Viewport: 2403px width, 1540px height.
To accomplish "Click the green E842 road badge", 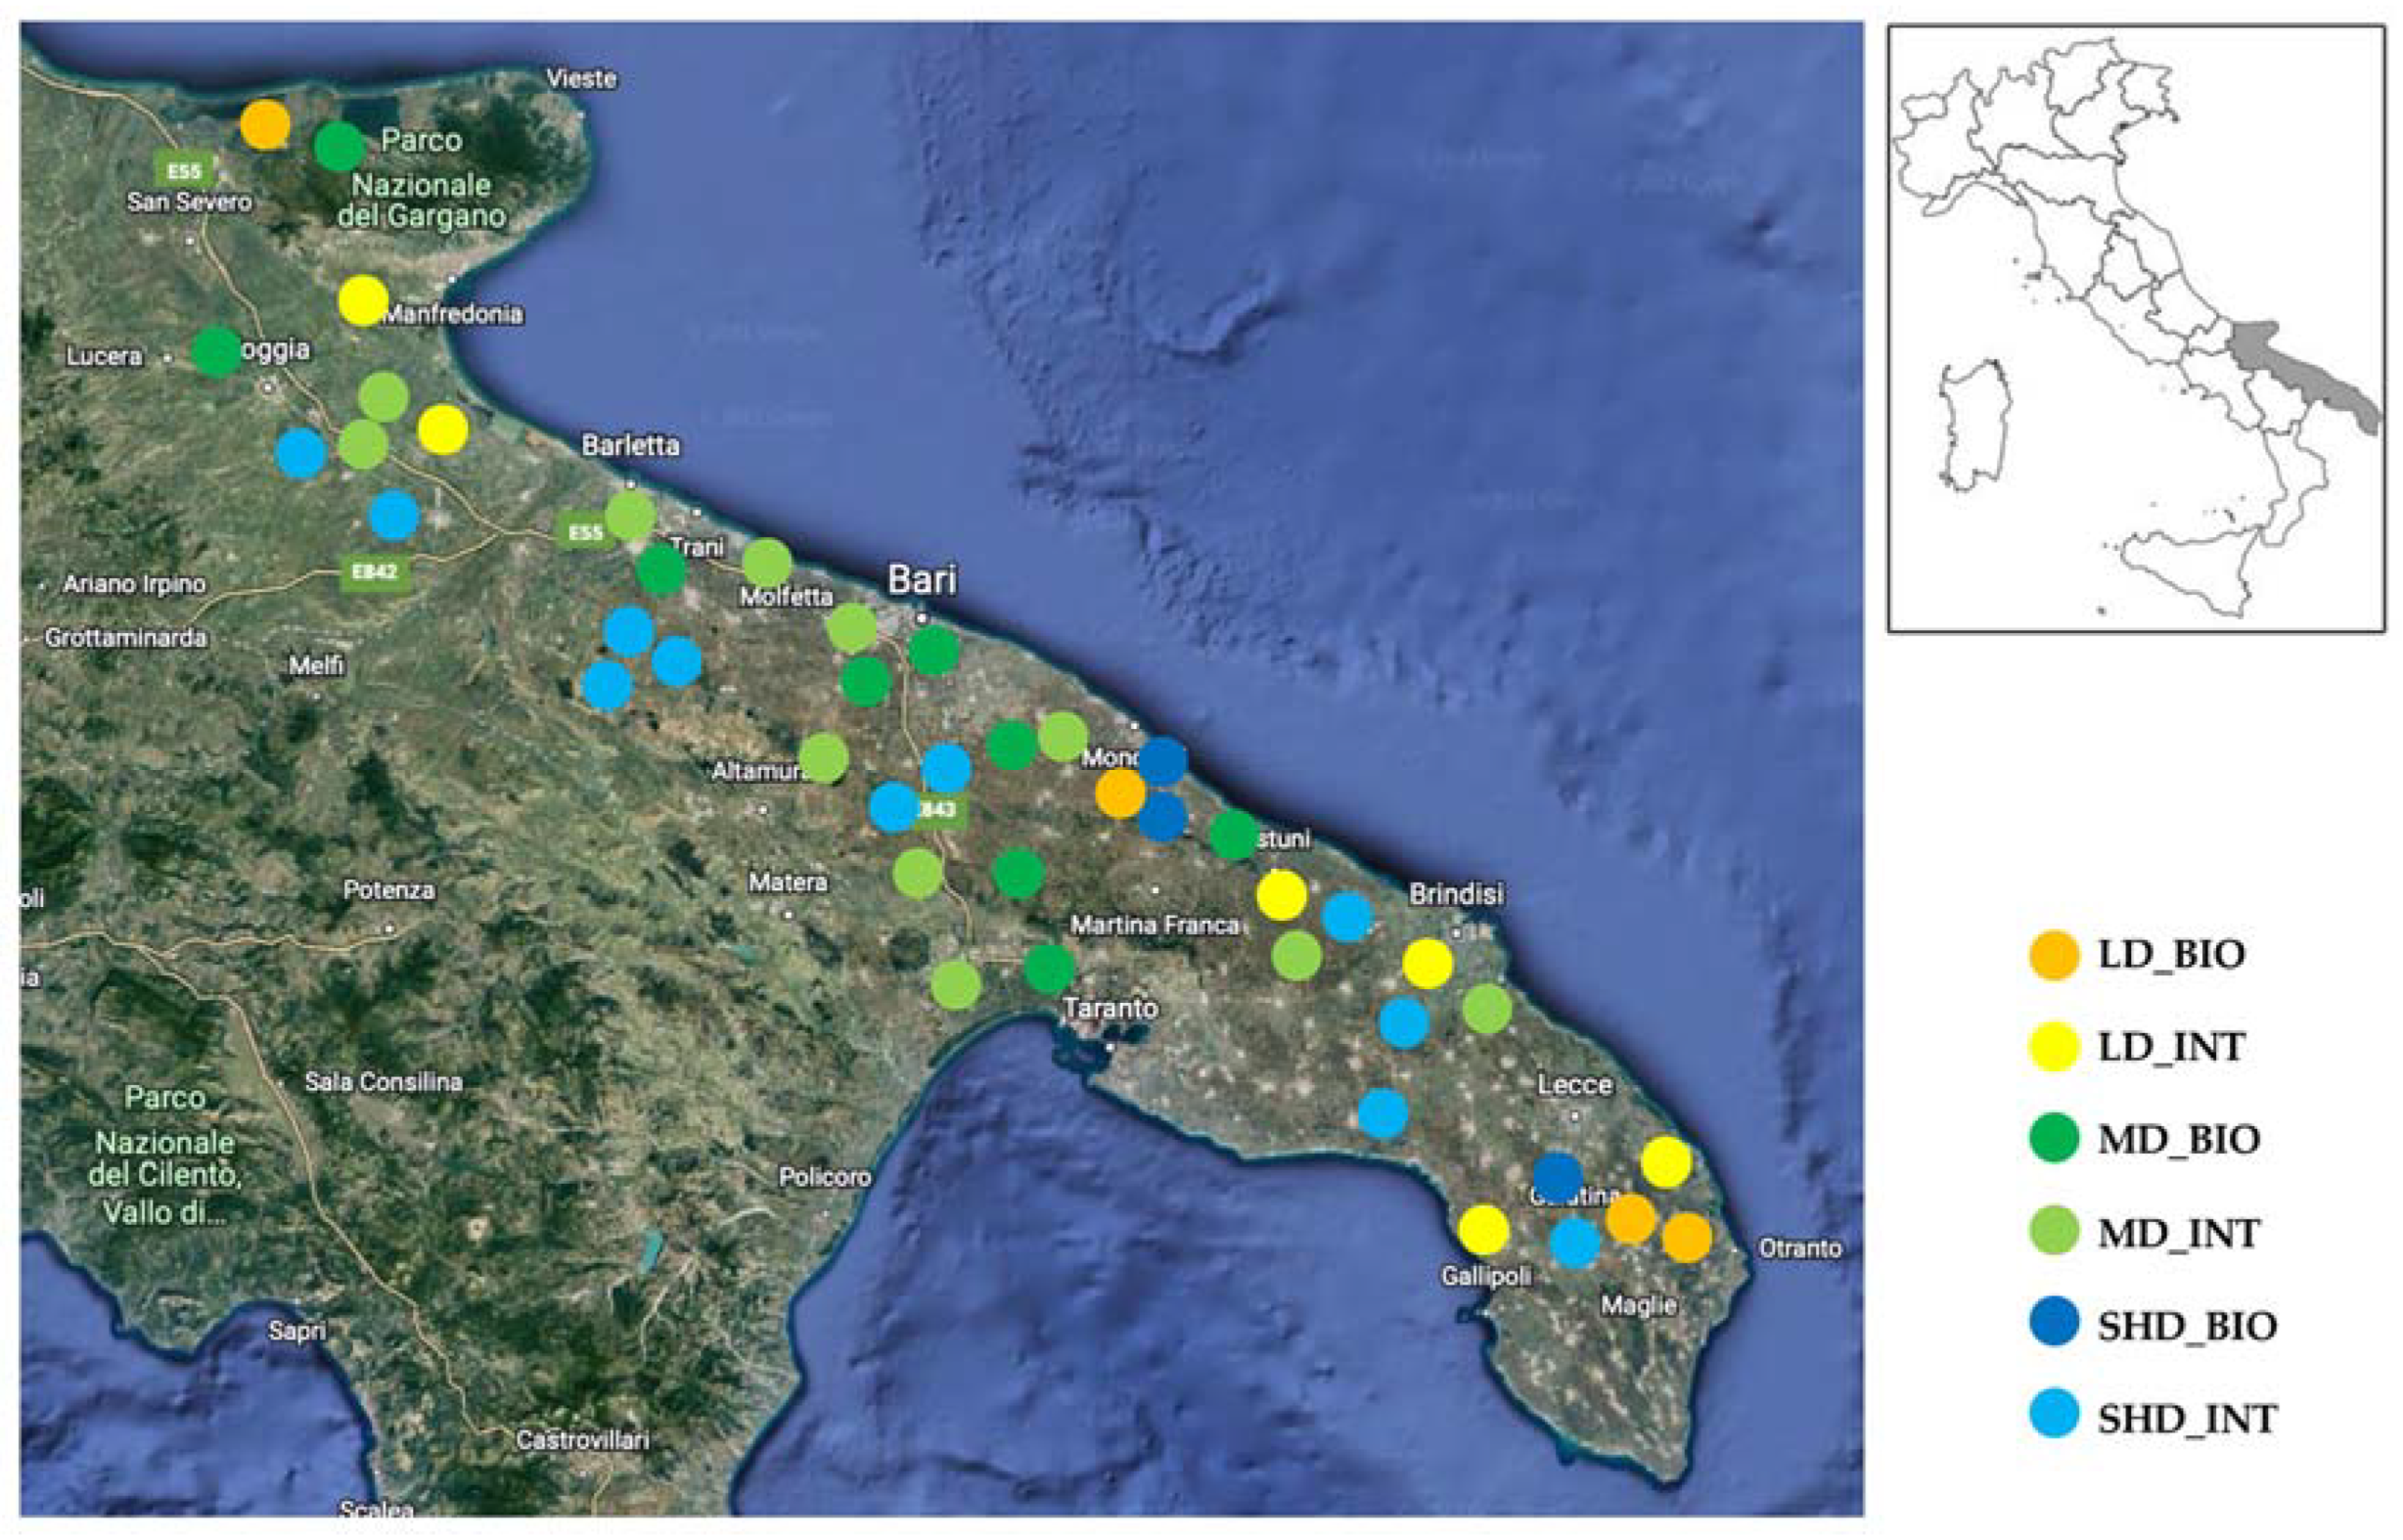I will click(374, 572).
